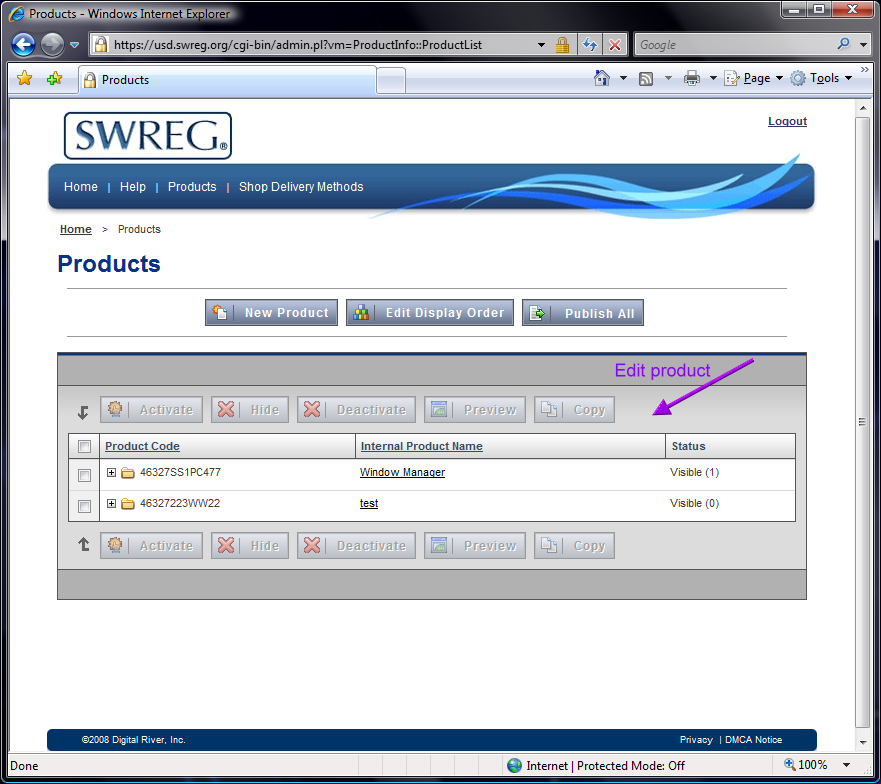
Task: Click the folder icon beside 46327223WW22
Action: coord(128,504)
